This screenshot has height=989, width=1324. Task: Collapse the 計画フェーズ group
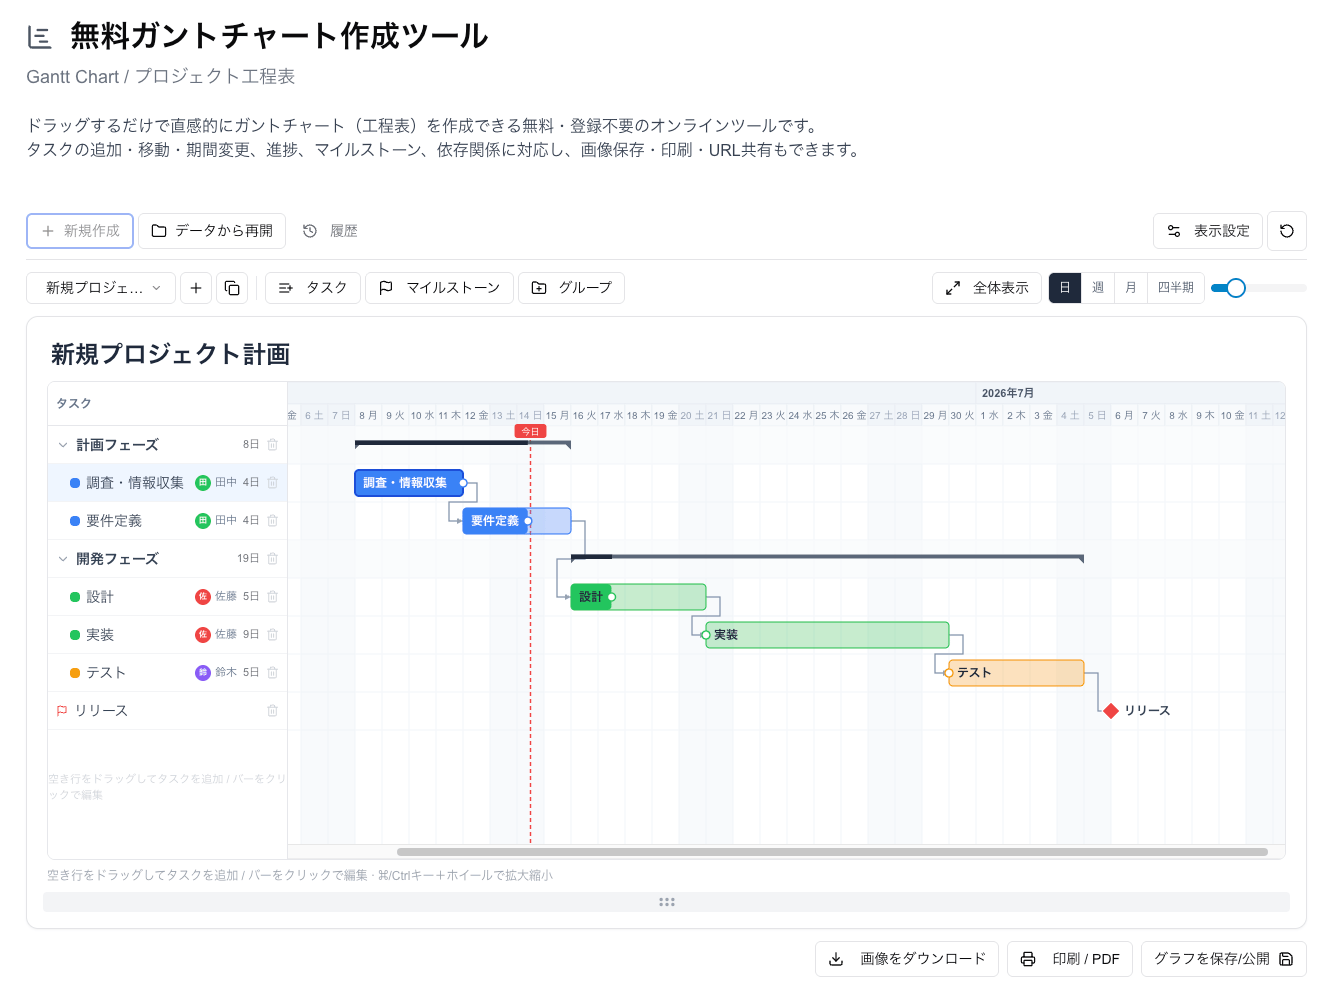[63, 445]
